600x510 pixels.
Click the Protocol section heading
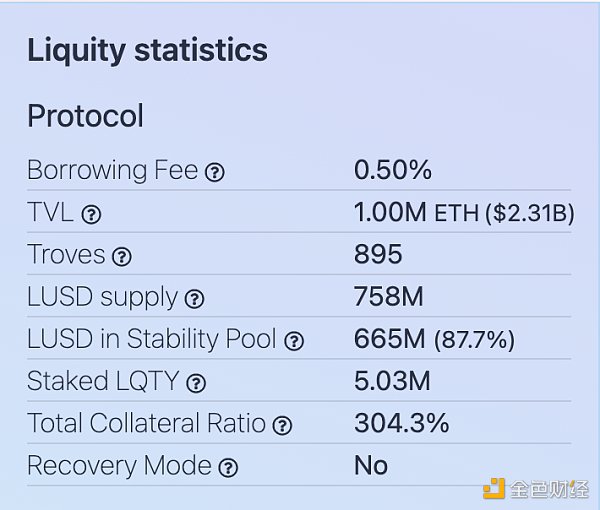pyautogui.click(x=85, y=116)
